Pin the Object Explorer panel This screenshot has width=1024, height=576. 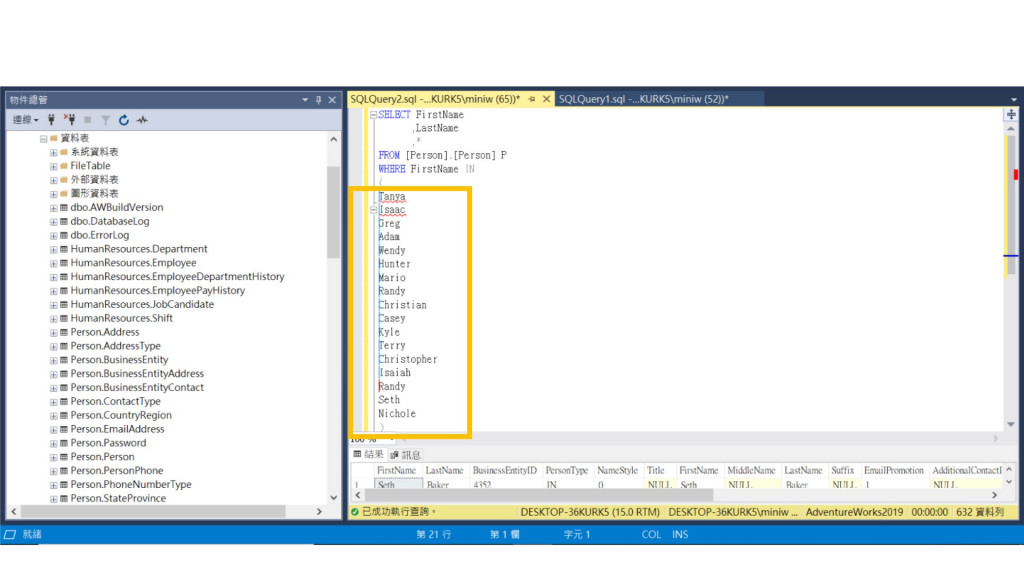click(318, 100)
